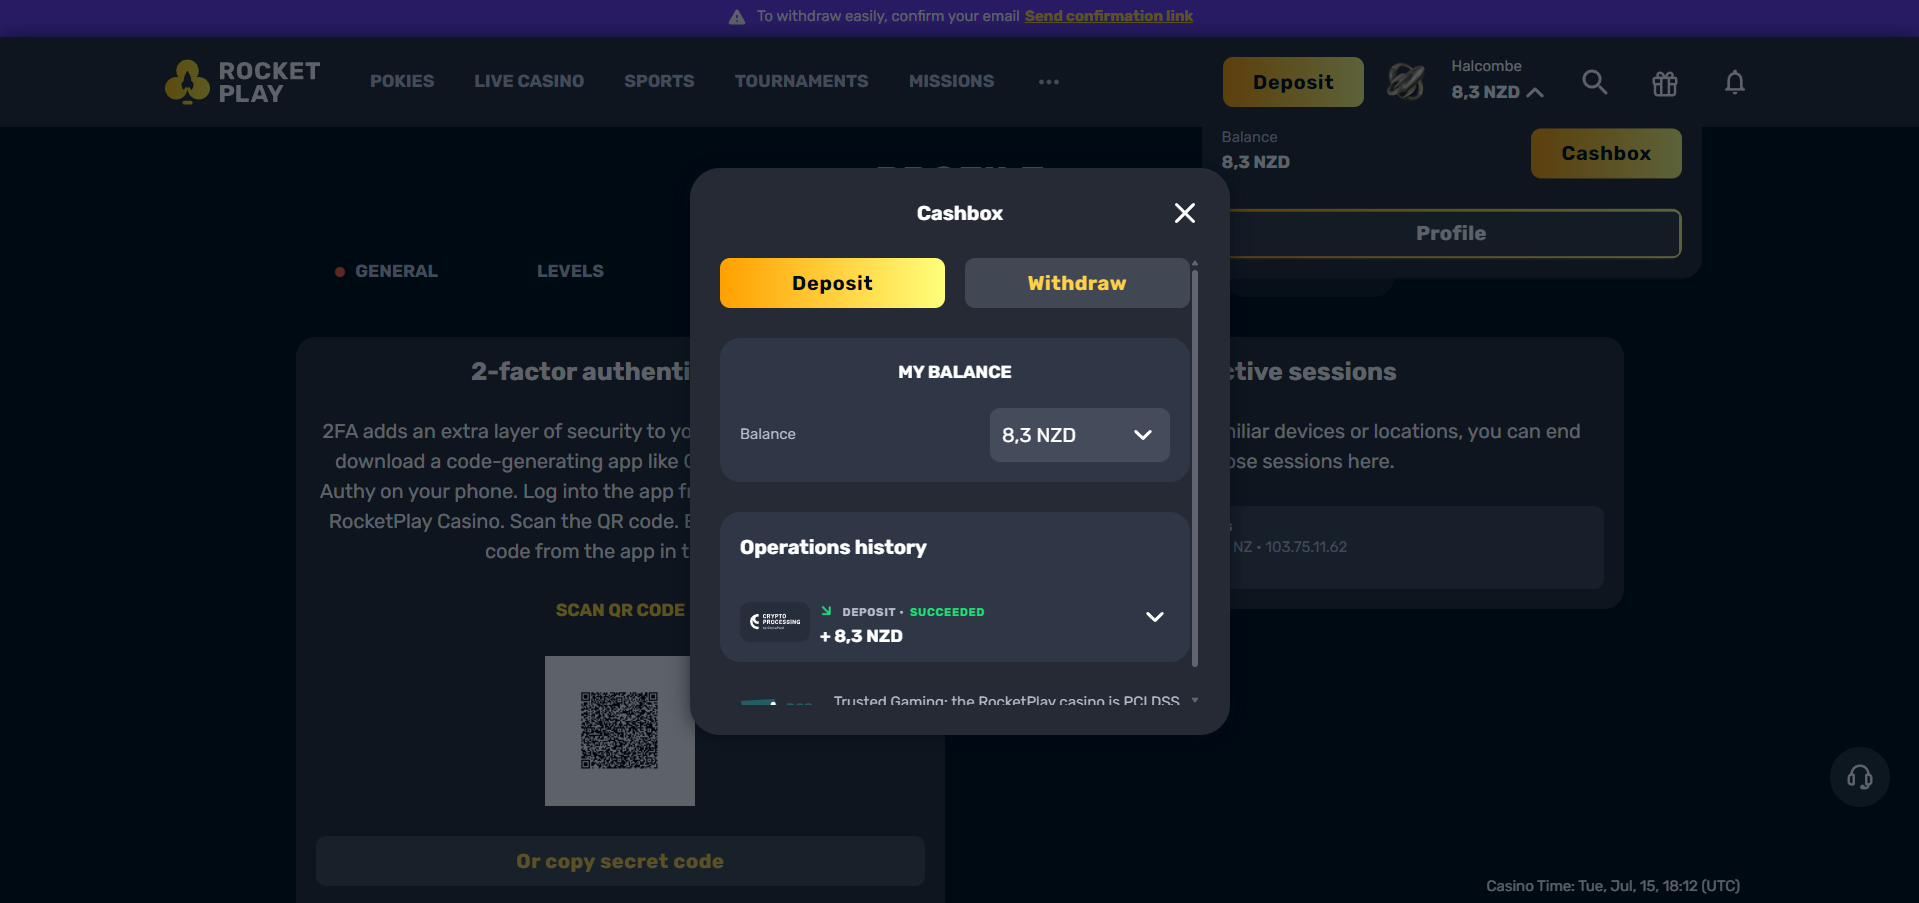Click the scrollbar down arrow in Cashbox
1919x903 pixels.
pyautogui.click(x=1195, y=700)
